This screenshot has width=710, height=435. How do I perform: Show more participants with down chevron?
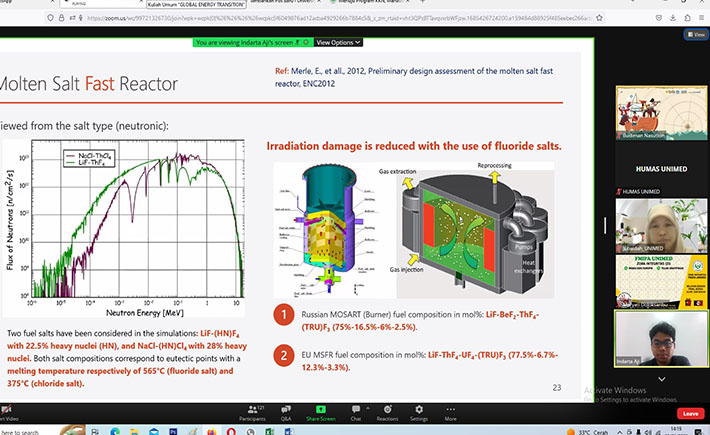point(662,379)
